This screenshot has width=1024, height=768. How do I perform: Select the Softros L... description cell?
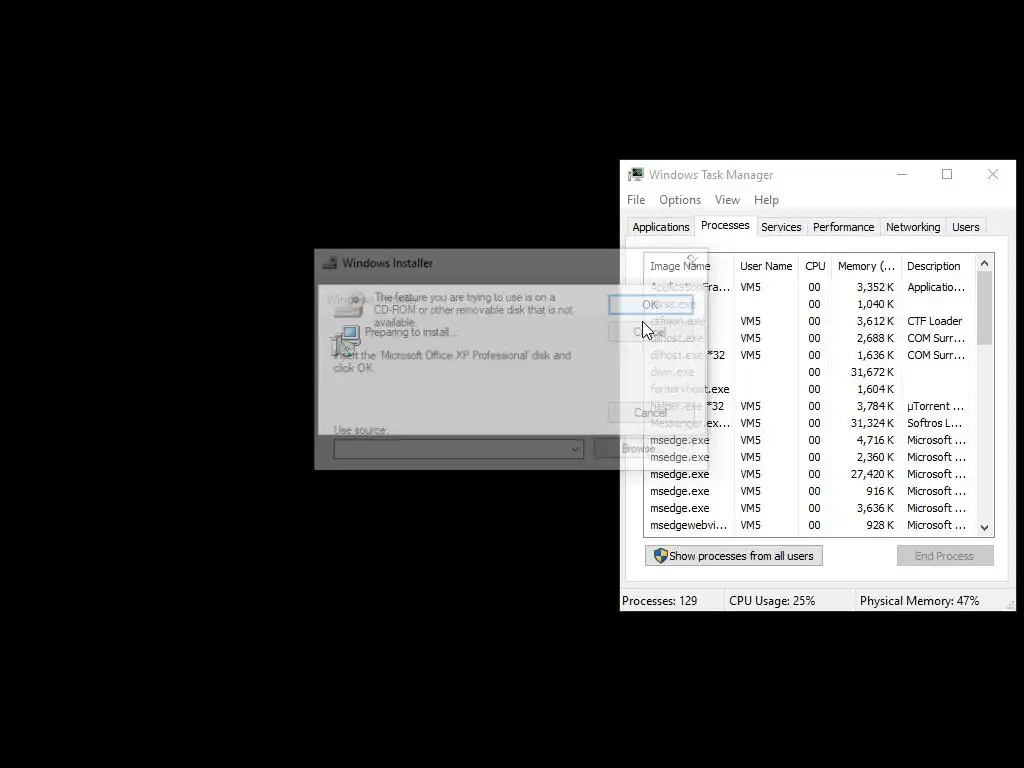[x=934, y=423]
